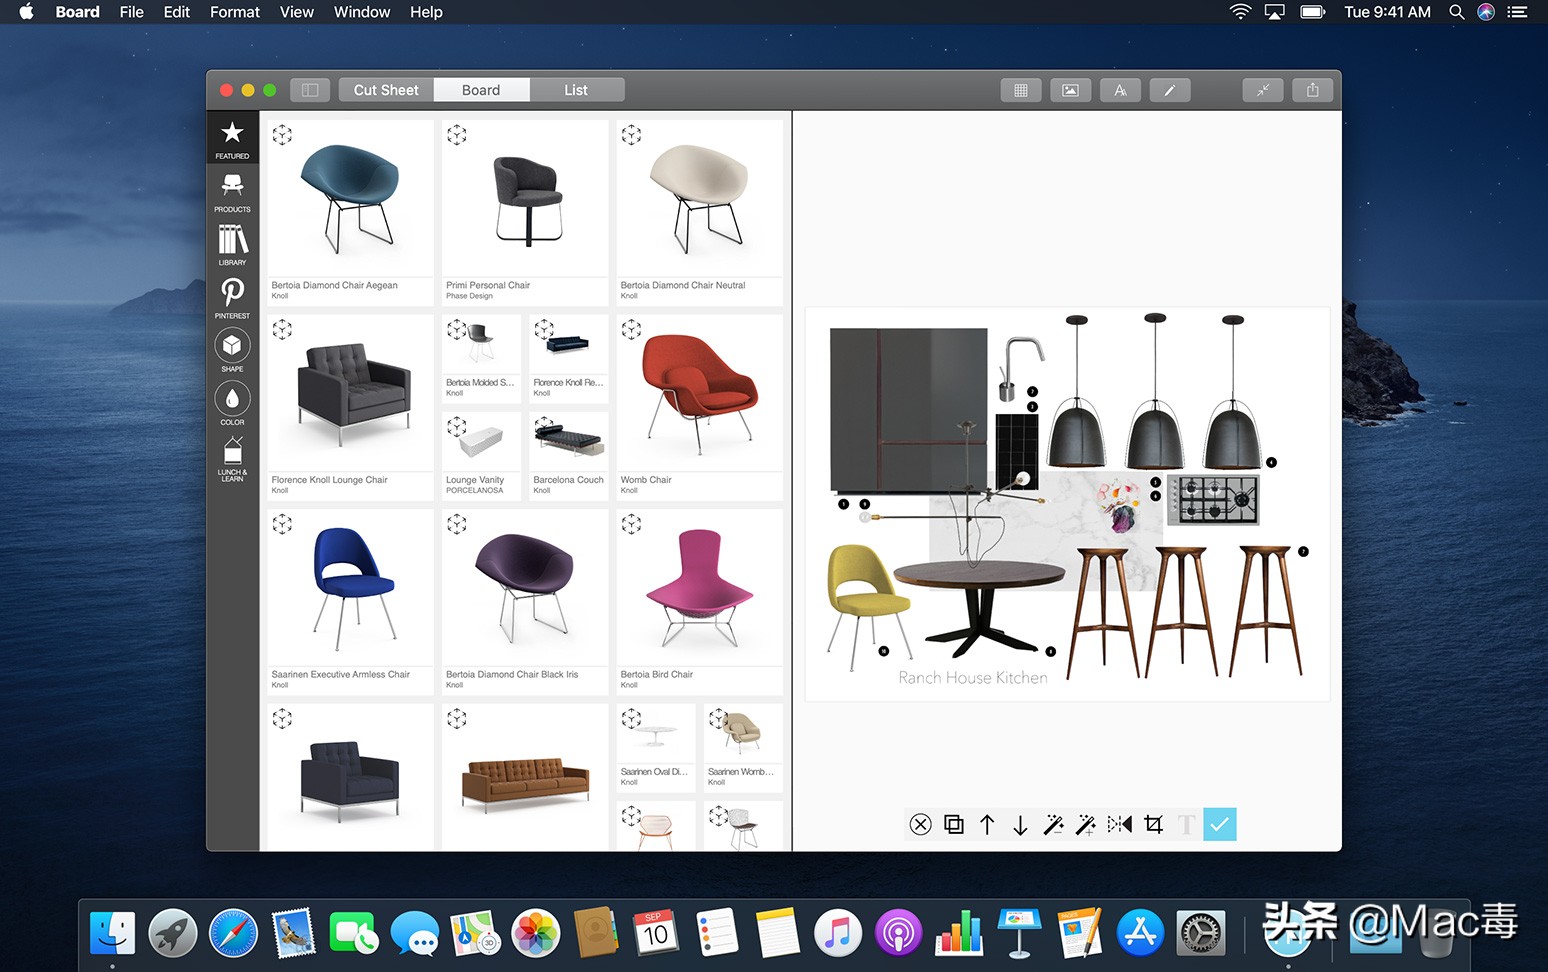Open the Lunch & Learn section
Screen dimensions: 1548x972
(x=232, y=459)
